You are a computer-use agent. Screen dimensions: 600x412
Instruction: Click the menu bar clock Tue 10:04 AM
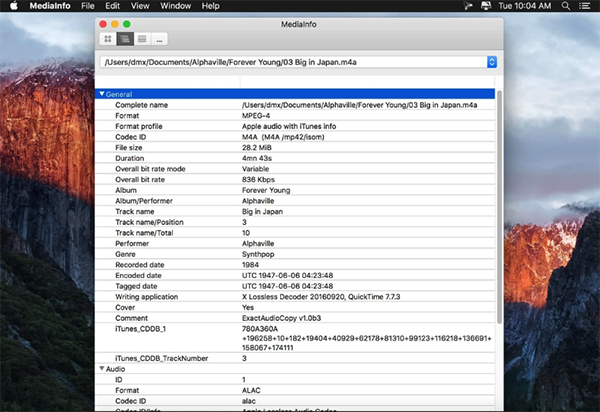(525, 6)
